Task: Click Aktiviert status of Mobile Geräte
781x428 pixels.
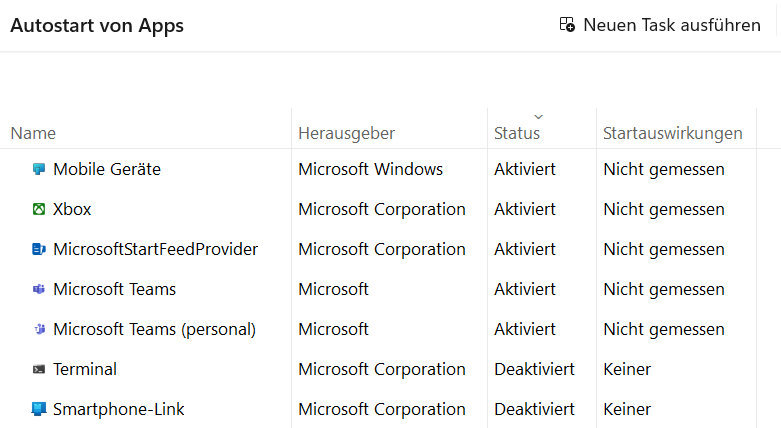Action: 525,169
